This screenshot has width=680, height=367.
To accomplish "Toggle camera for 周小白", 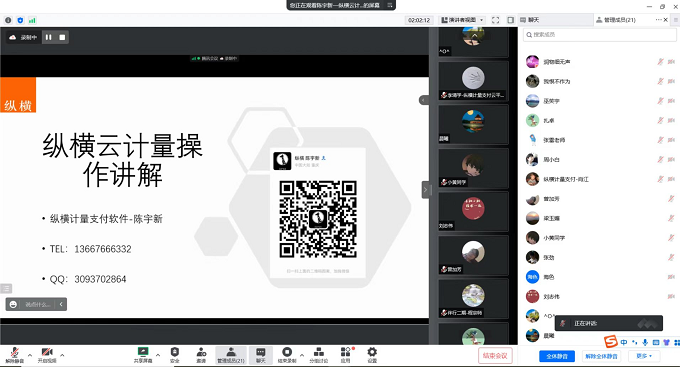I will pos(671,160).
